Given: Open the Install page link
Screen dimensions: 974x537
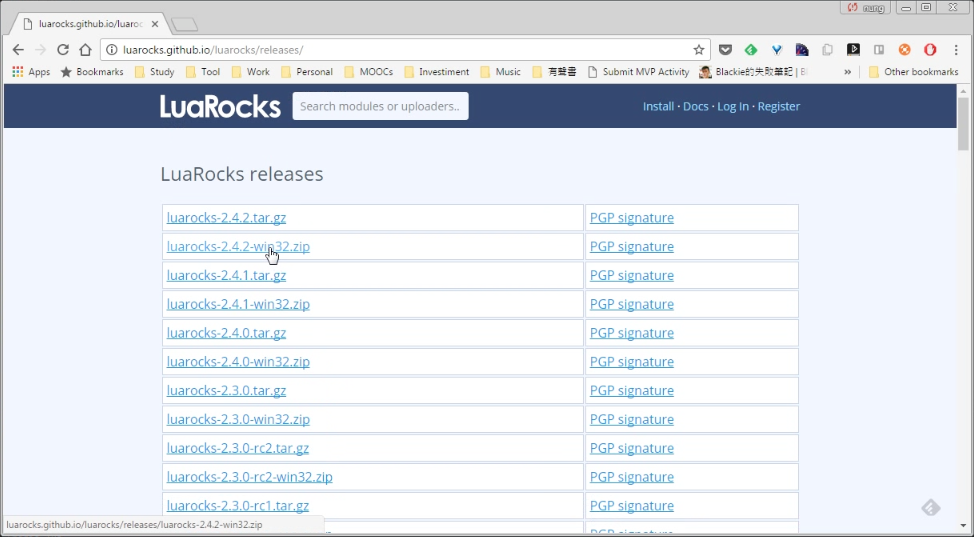Looking at the screenshot, I should (x=658, y=106).
